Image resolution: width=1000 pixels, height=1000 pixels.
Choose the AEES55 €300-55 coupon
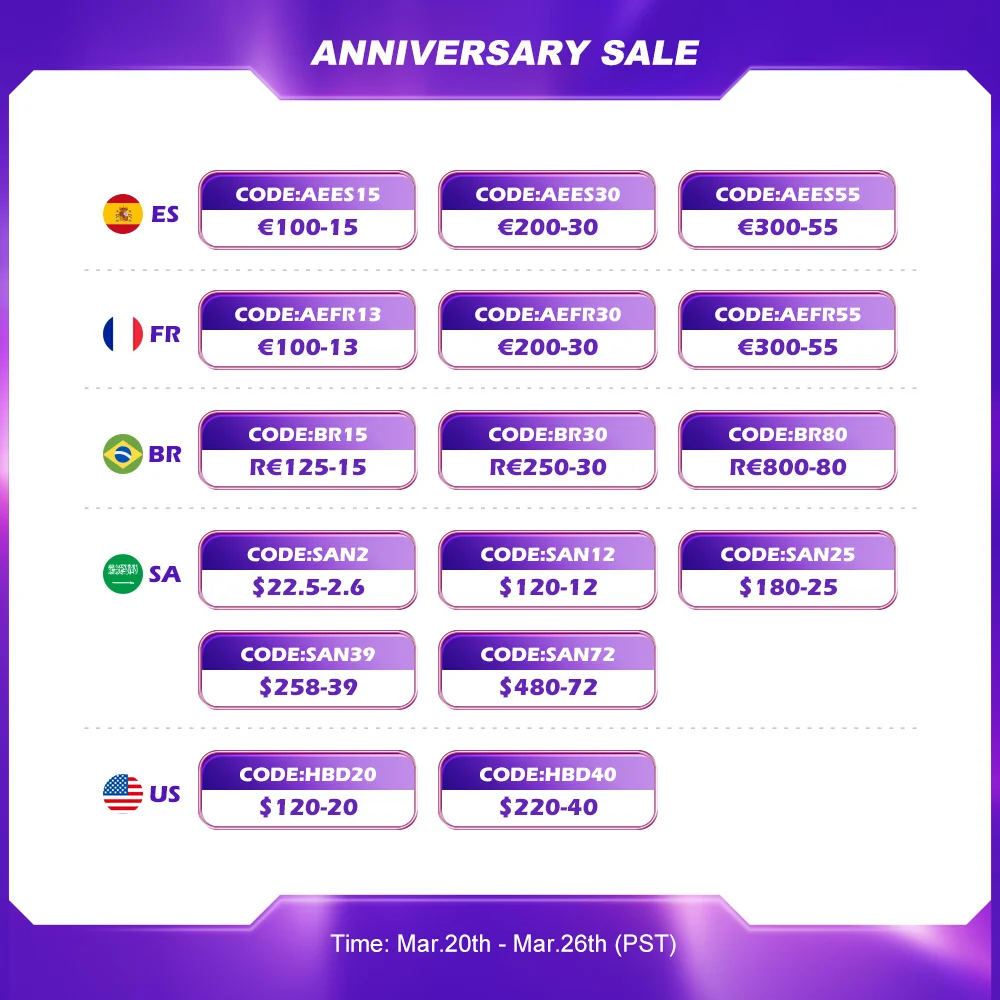tap(788, 210)
